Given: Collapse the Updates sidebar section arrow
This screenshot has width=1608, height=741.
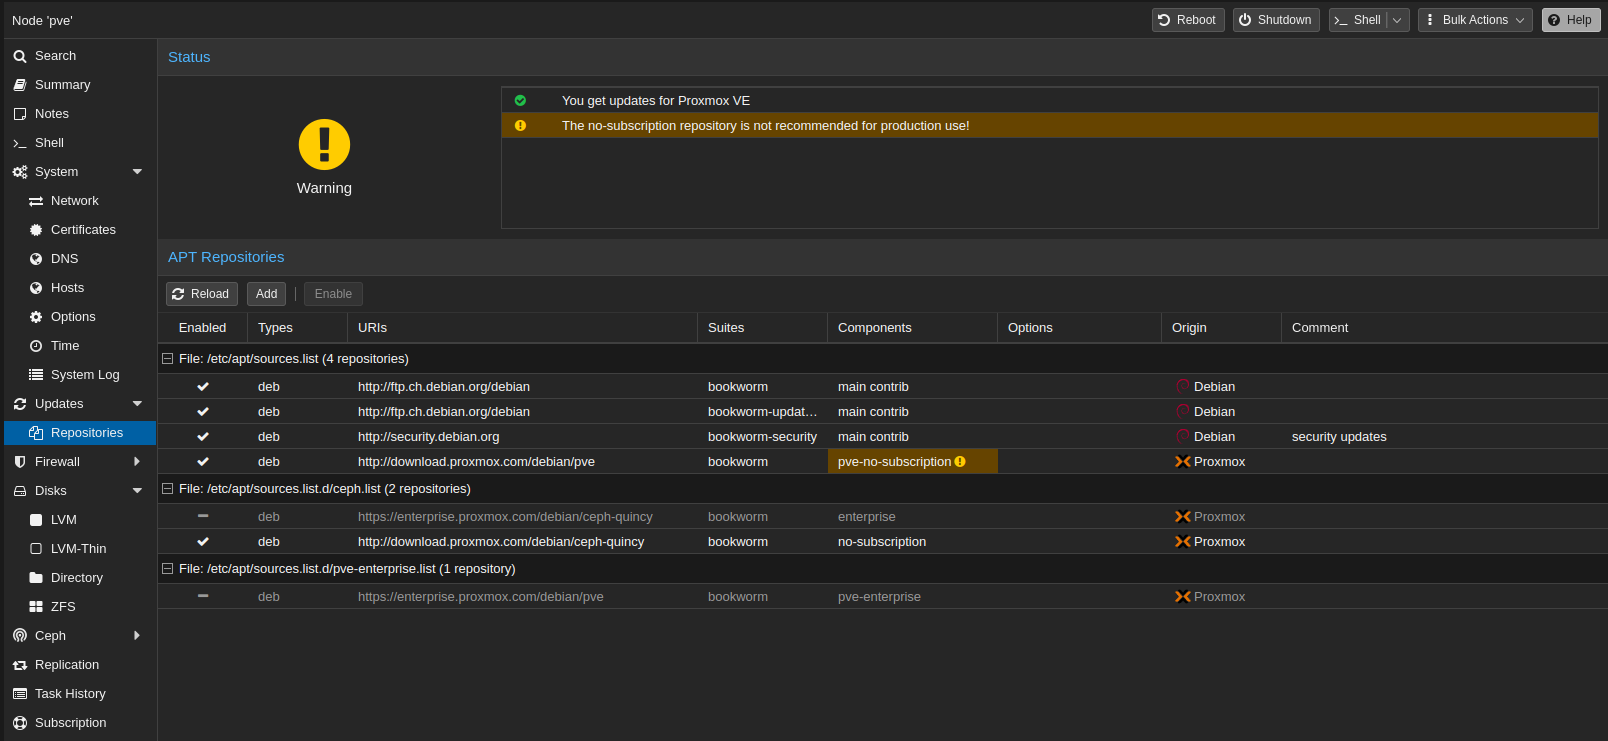Looking at the screenshot, I should [x=137, y=404].
